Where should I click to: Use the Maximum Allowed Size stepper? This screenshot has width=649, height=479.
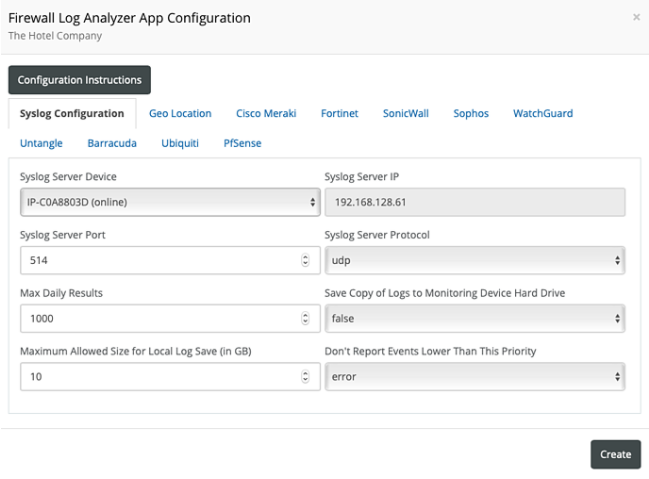[x=305, y=377]
